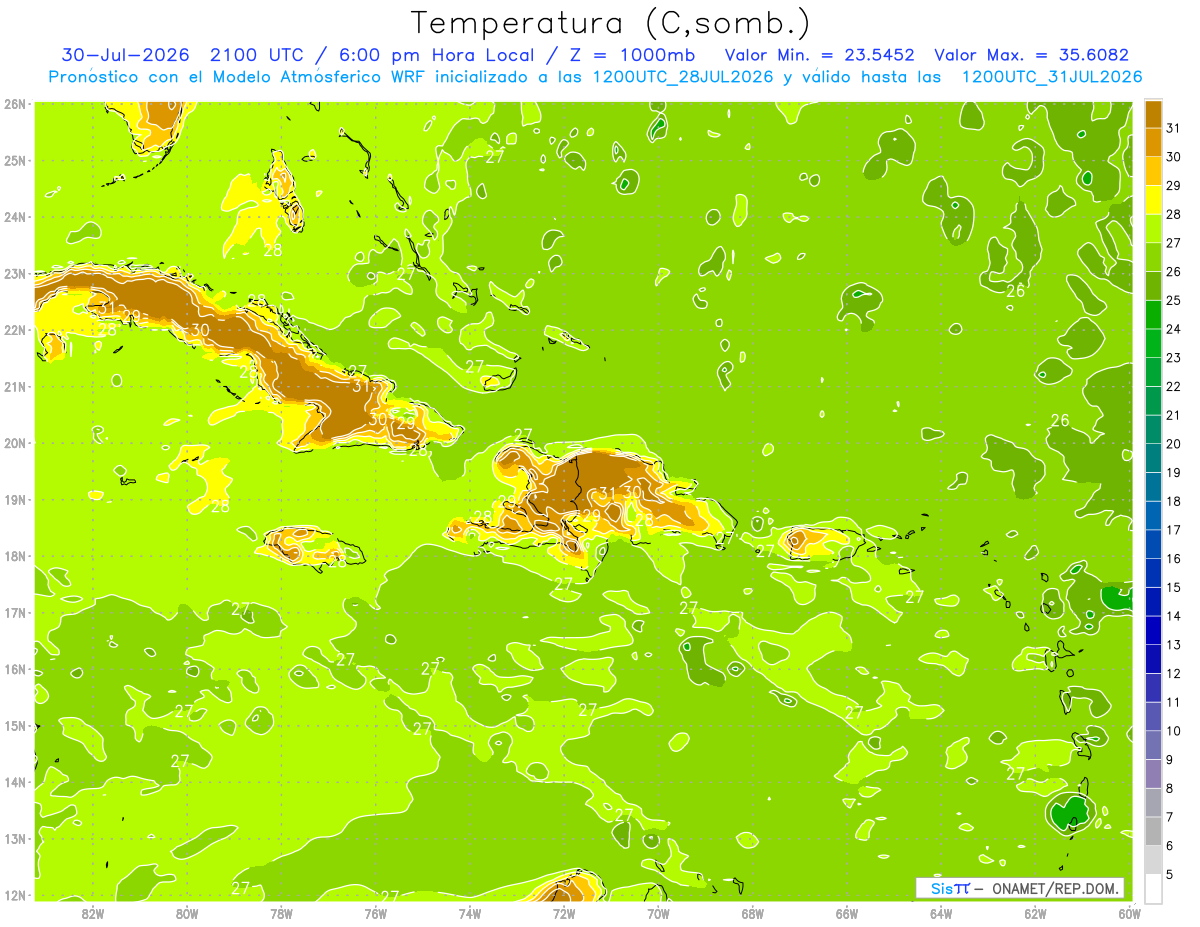Click the "17" value on the color legend
Image resolution: width=1200 pixels, height=927 pixels.
coord(1173,530)
